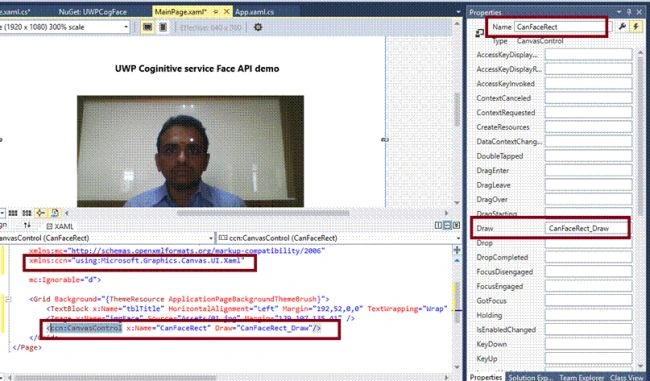Pin the MainPage.xaml tab
Viewport: 650px width, 381px height.
coord(216,12)
